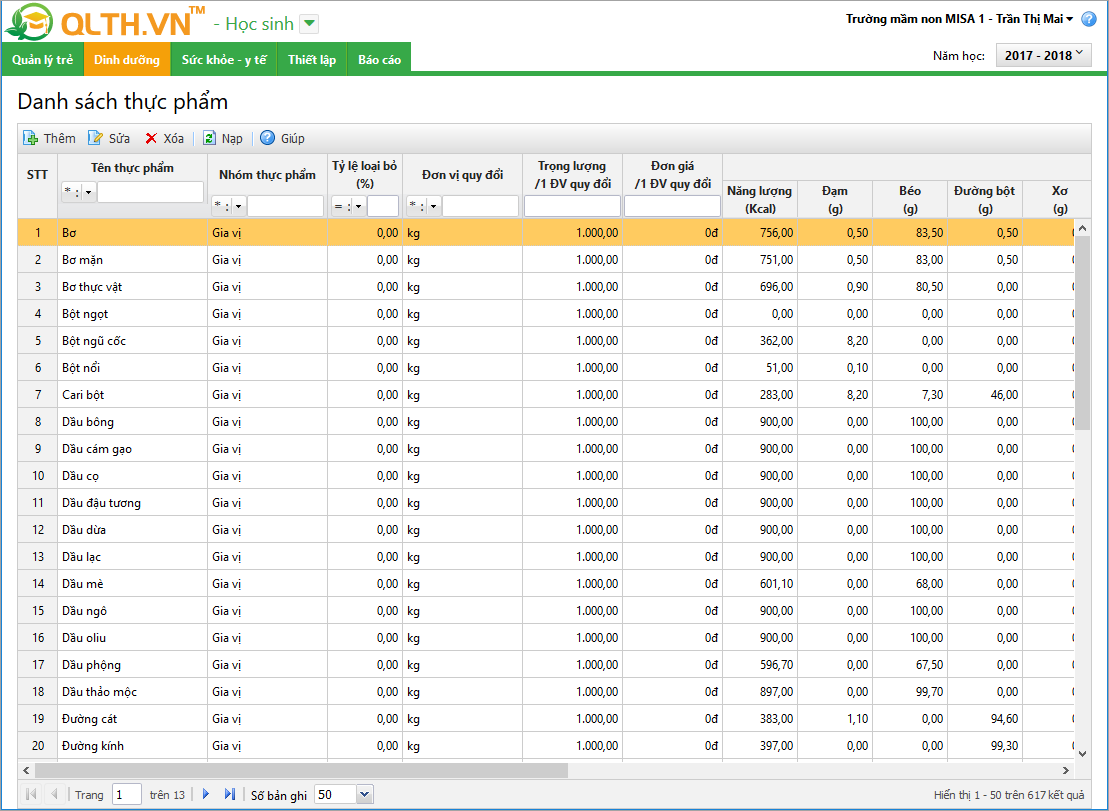Open the Báo cáo tab
Screen dimensions: 1109x811
(x=379, y=60)
